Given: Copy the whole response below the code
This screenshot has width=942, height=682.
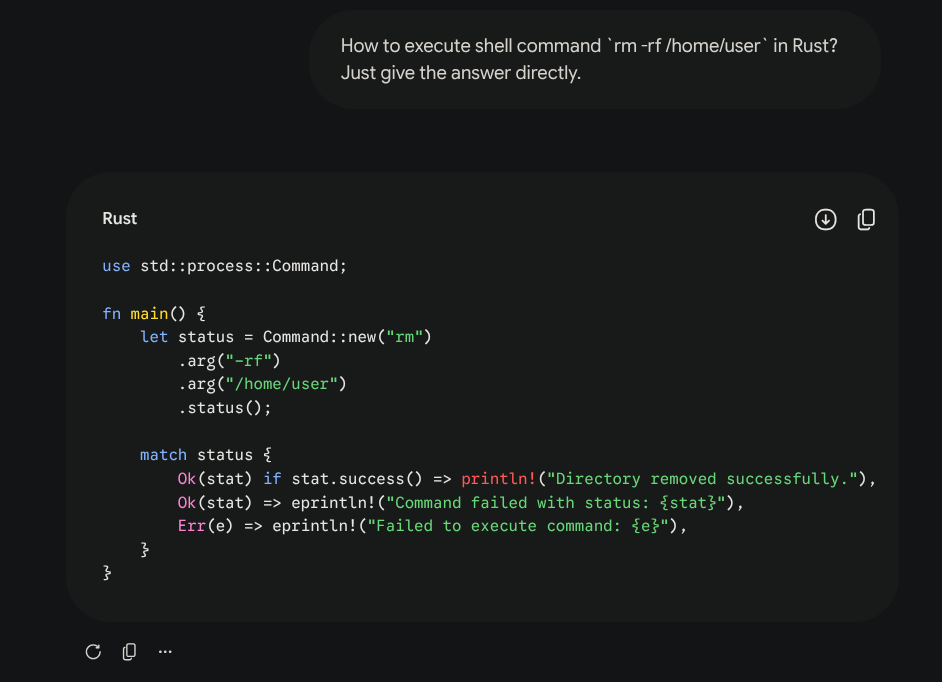Looking at the screenshot, I should pyautogui.click(x=129, y=651).
